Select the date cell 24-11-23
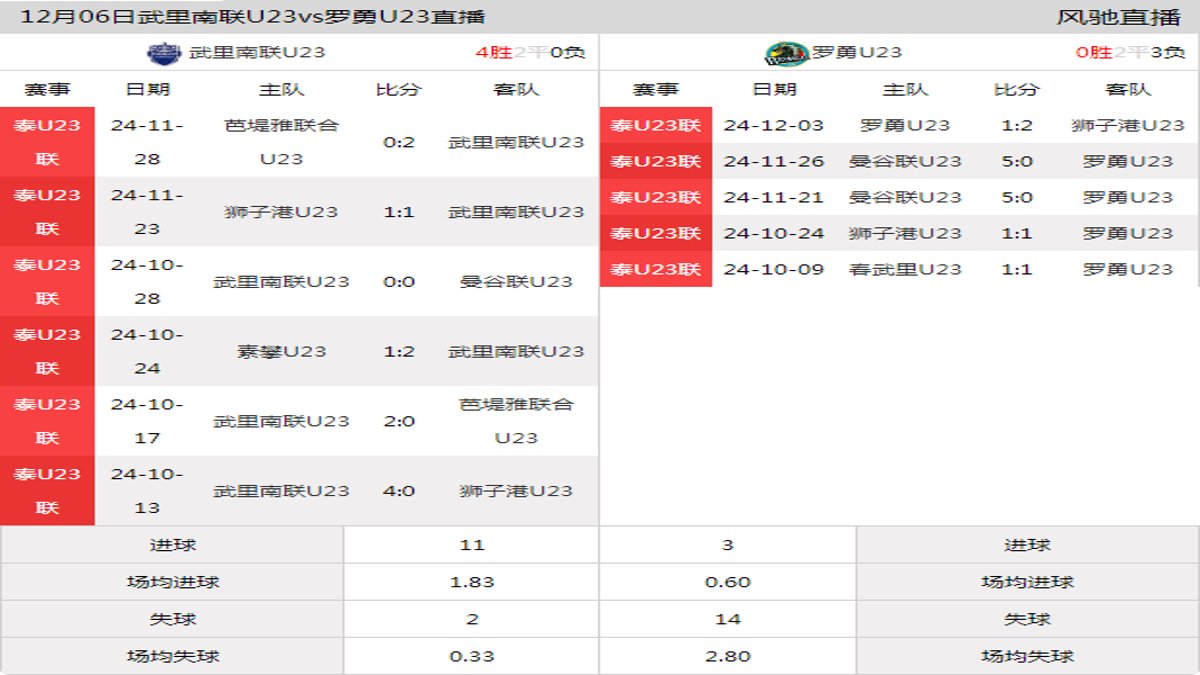Image resolution: width=1200 pixels, height=675 pixels. [147, 212]
